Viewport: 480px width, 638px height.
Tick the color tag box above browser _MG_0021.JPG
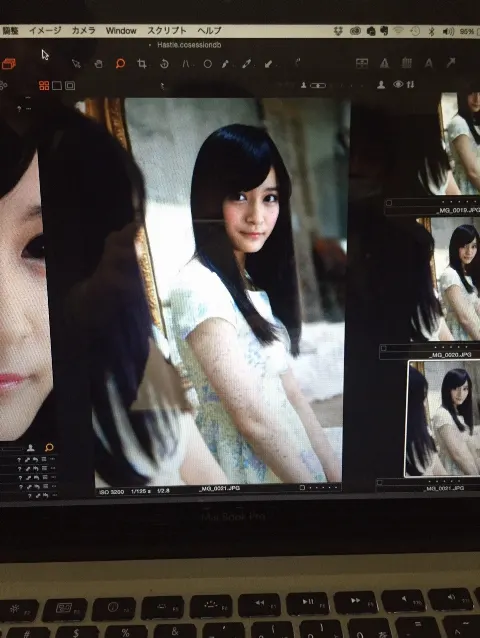[379, 483]
